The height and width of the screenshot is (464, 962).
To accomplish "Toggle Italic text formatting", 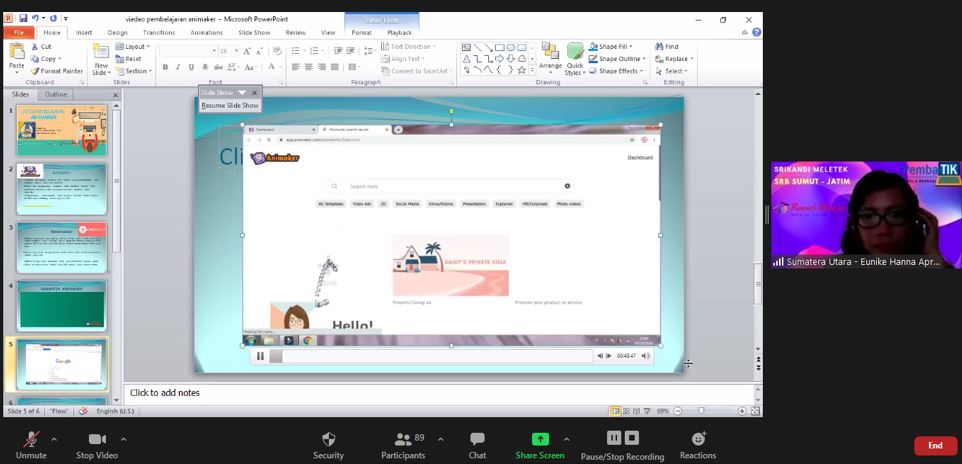I will click(x=178, y=67).
